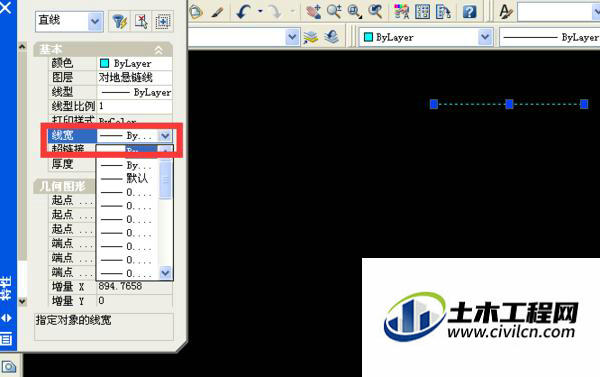Select the Pan realtime hand icon
The height and width of the screenshot is (377, 600).
(314, 12)
